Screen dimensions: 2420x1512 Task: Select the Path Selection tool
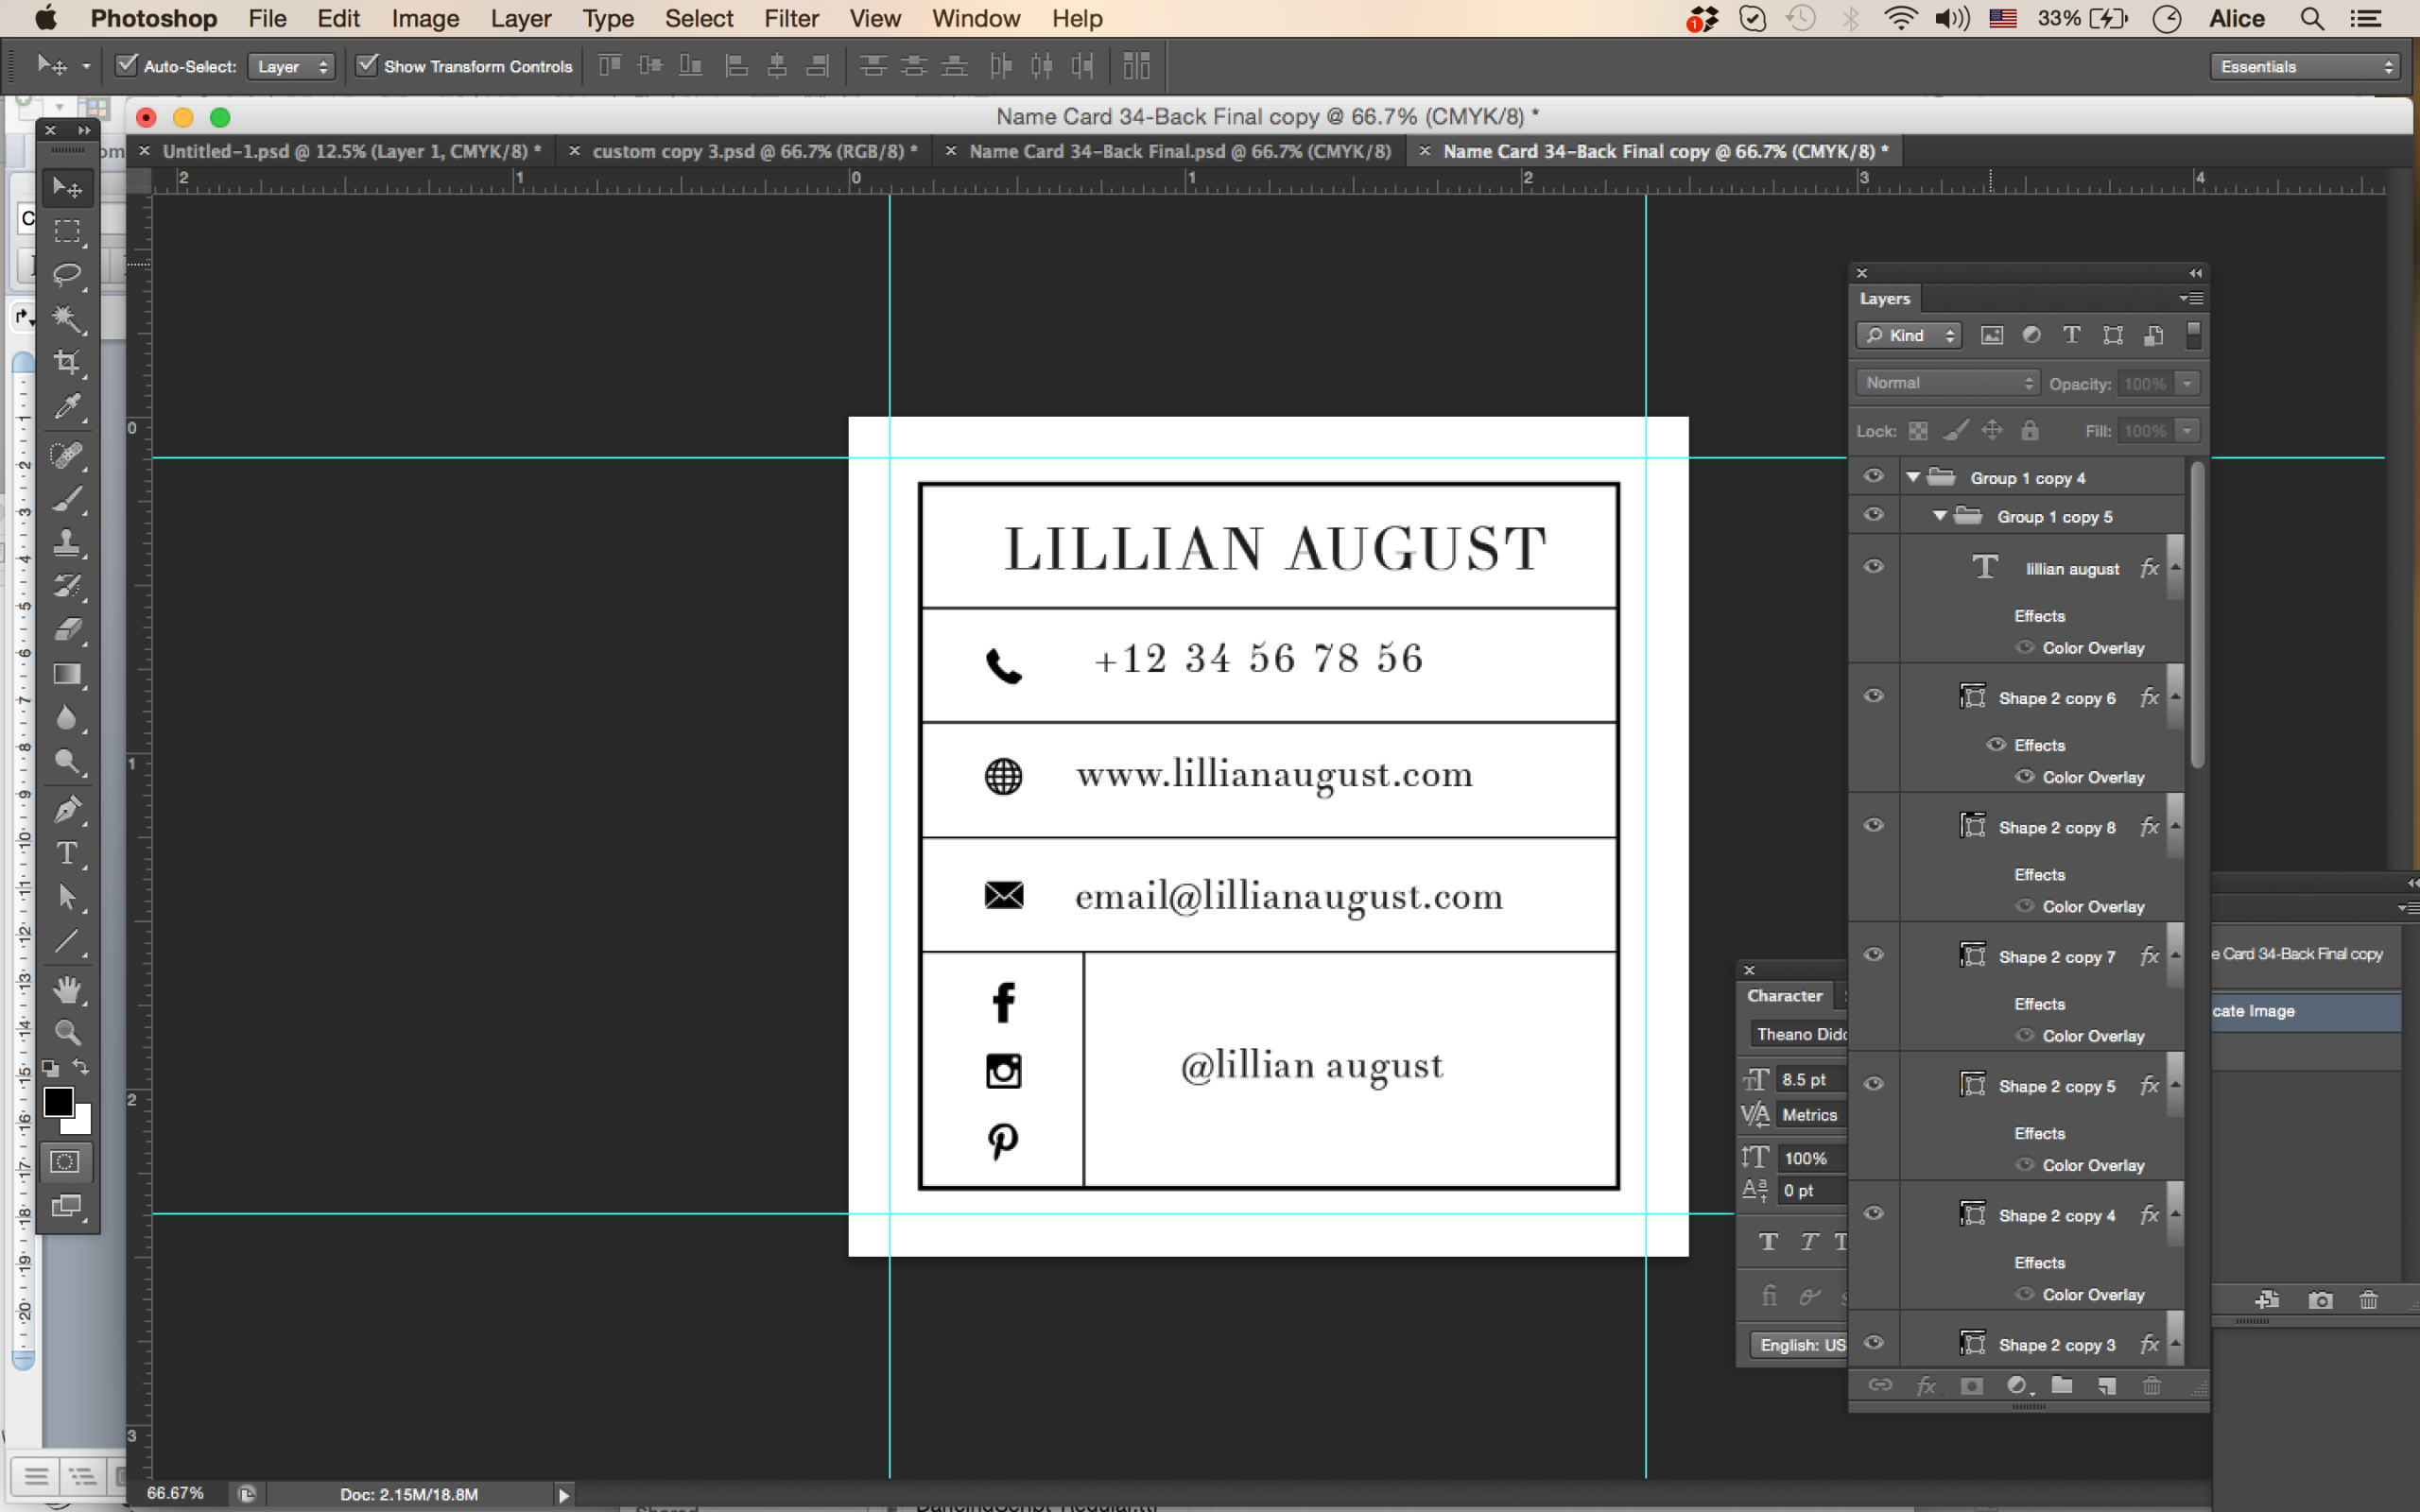67,897
